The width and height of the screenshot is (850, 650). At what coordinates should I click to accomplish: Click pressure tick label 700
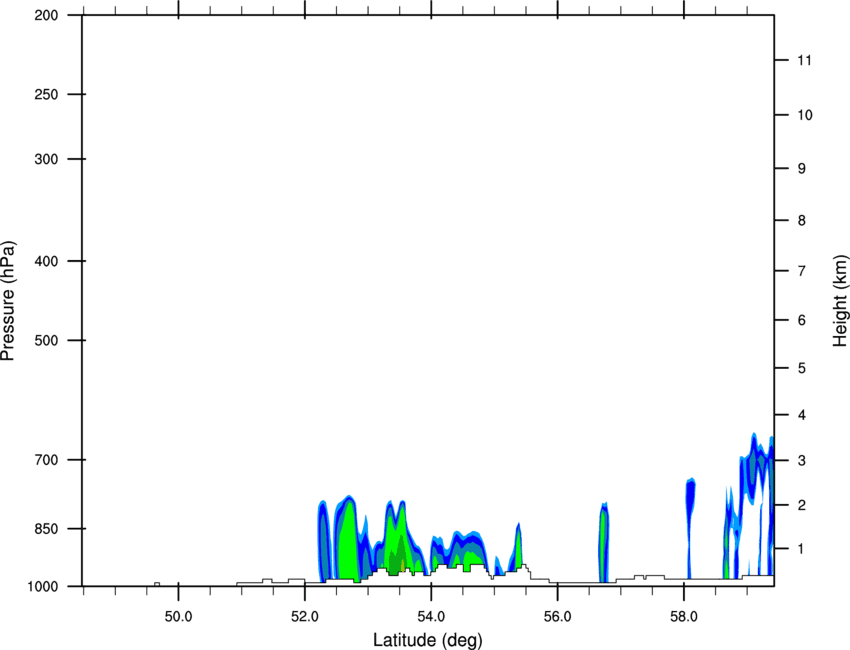(x=46, y=460)
